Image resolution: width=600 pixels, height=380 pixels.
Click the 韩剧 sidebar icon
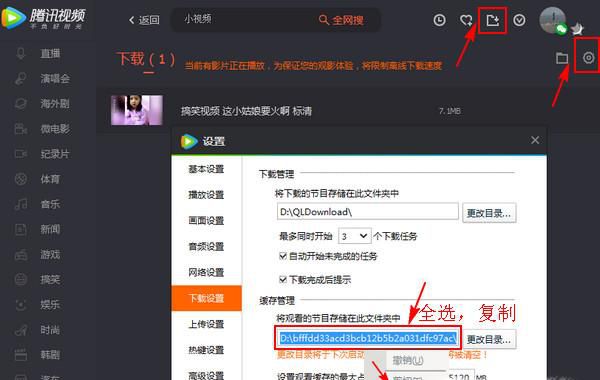pyautogui.click(x=21, y=355)
